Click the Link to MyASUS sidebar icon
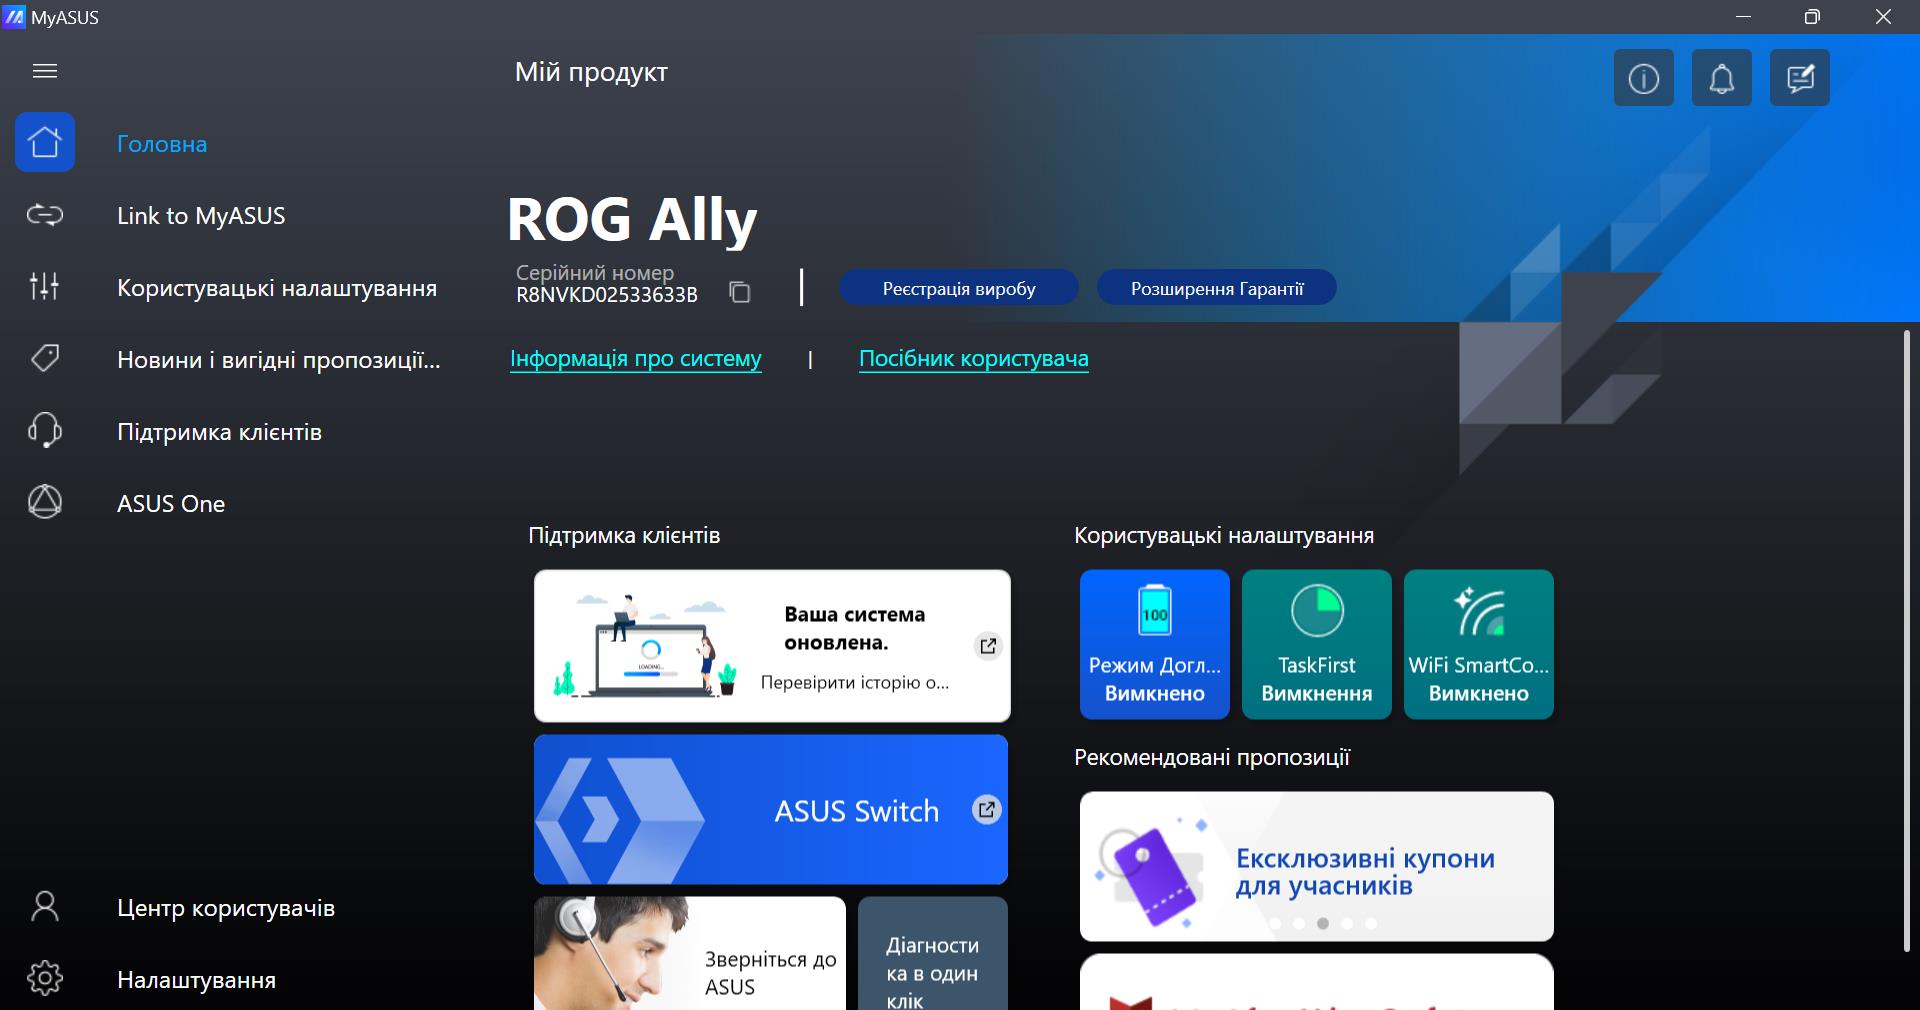This screenshot has width=1920, height=1010. 45,216
